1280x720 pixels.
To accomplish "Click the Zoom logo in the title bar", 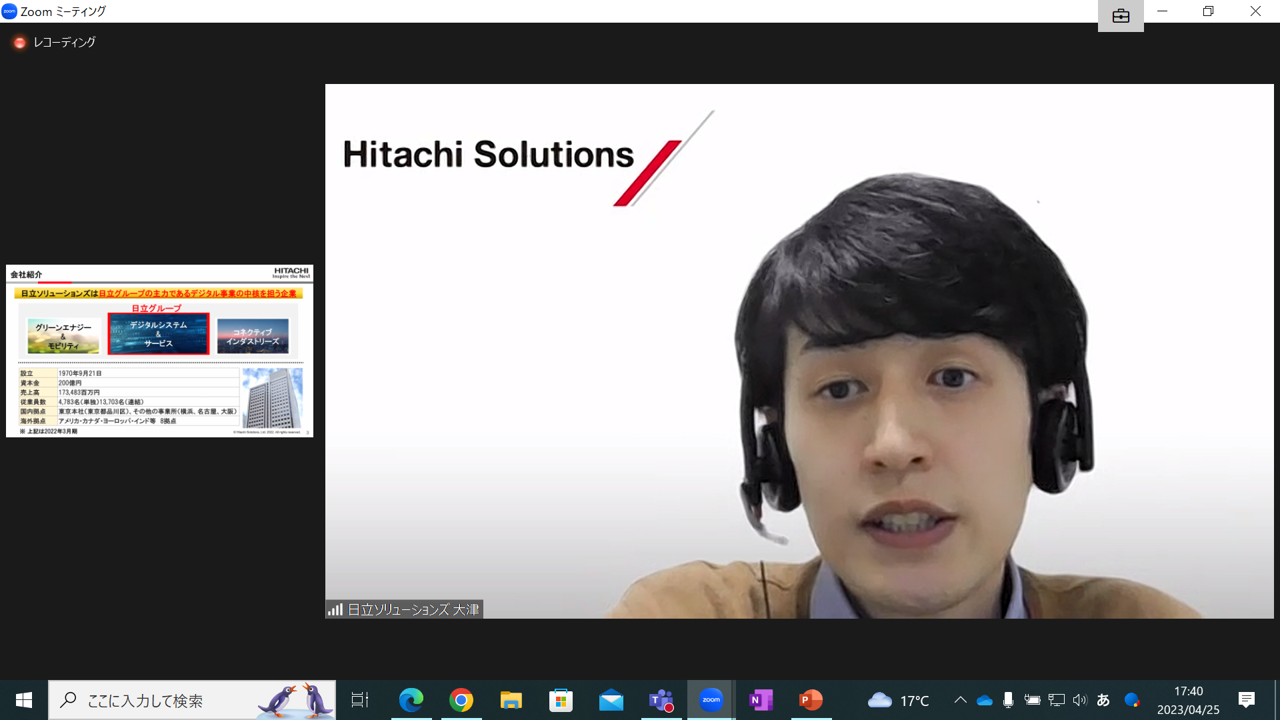I will [x=10, y=11].
